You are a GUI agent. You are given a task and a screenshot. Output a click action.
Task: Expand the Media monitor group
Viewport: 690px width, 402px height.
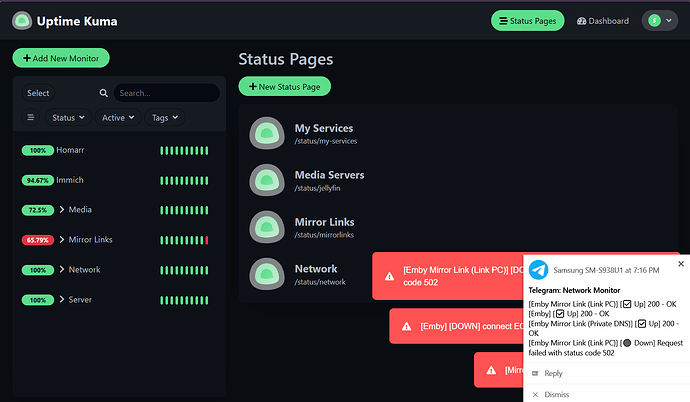62,210
